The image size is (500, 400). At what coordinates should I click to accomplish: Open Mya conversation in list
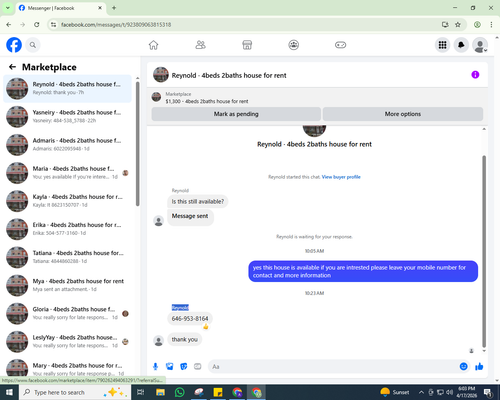coord(67,285)
